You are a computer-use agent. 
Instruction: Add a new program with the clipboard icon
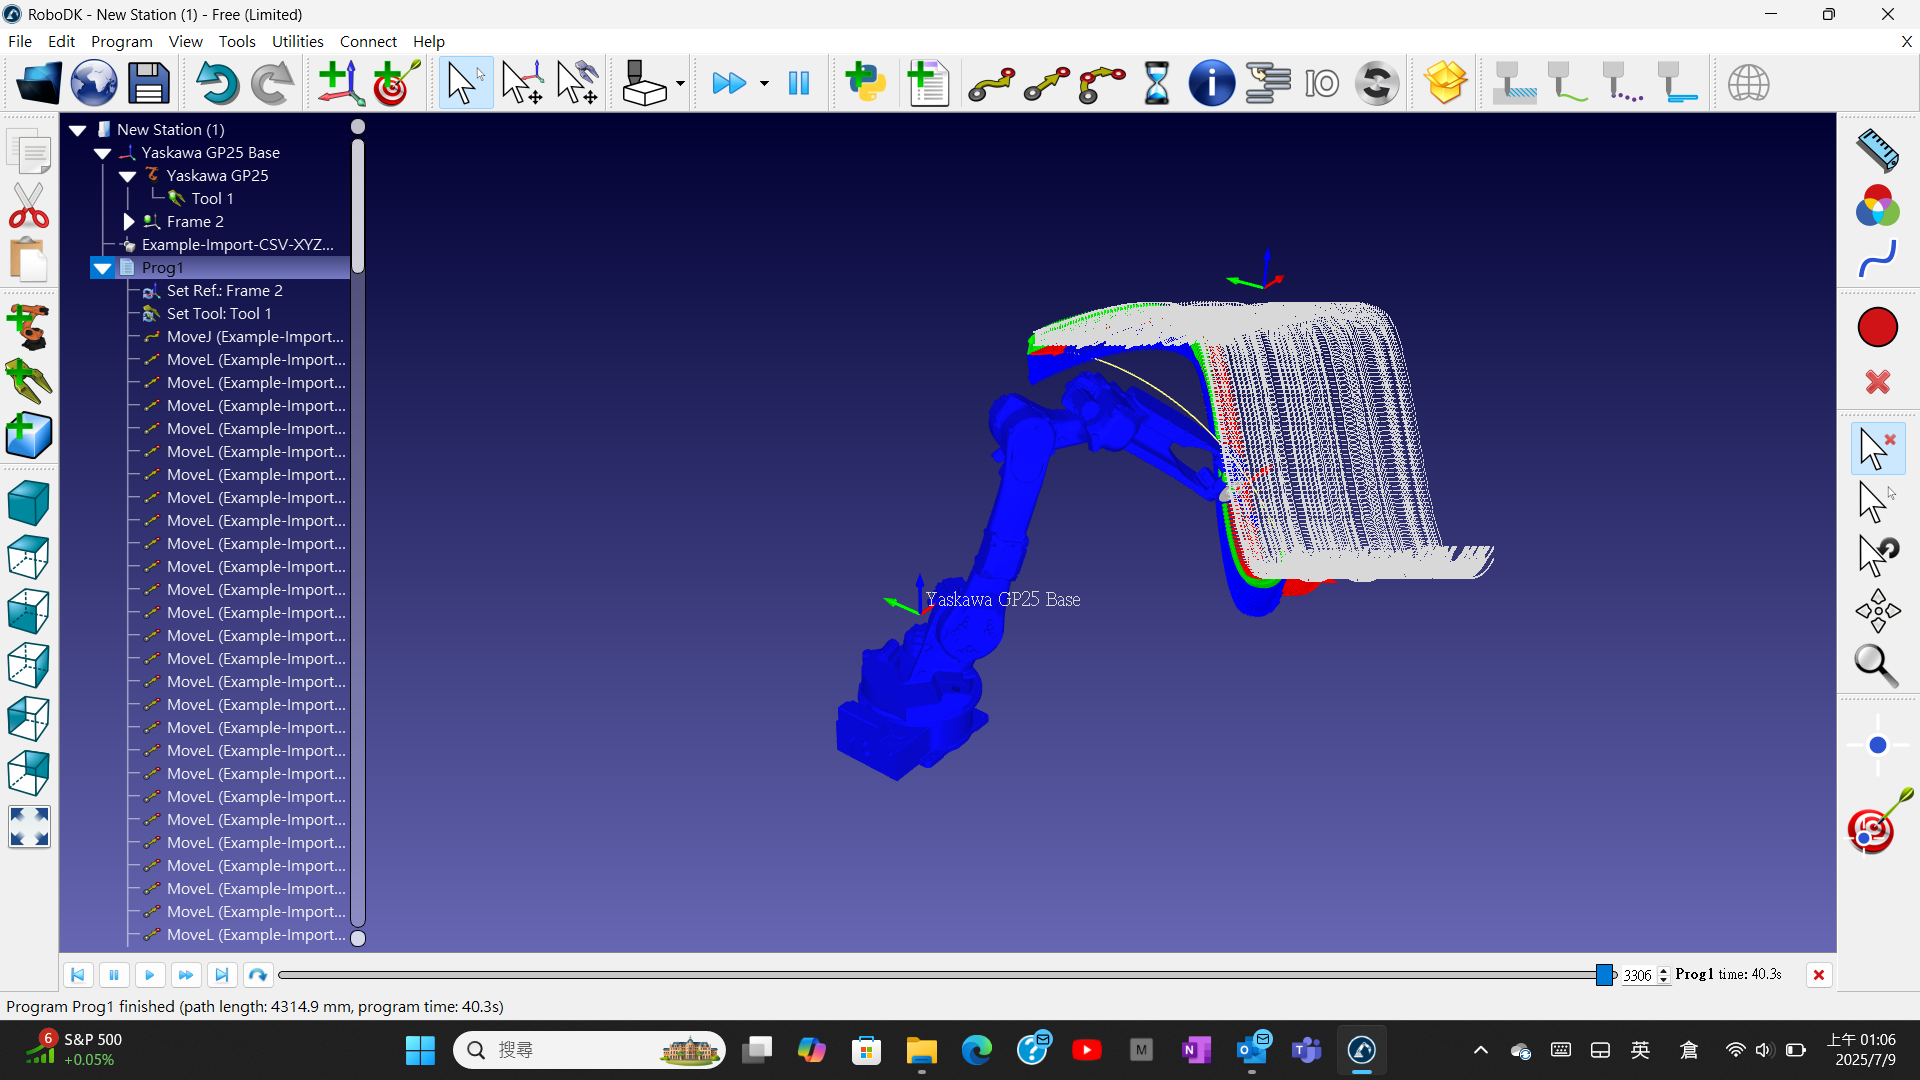(928, 83)
